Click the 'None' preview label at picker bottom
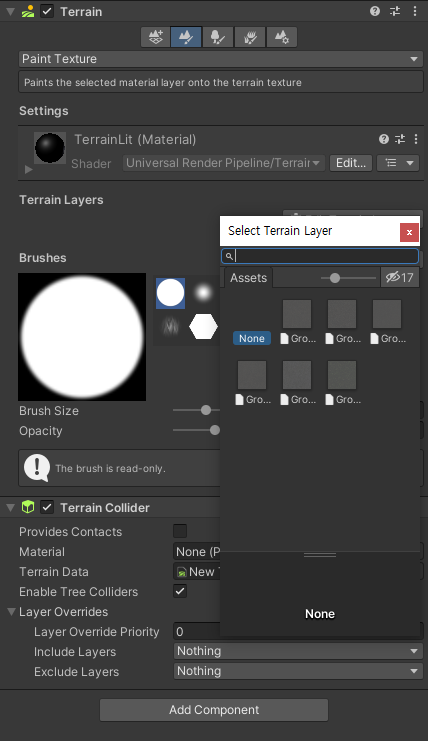 (320, 614)
